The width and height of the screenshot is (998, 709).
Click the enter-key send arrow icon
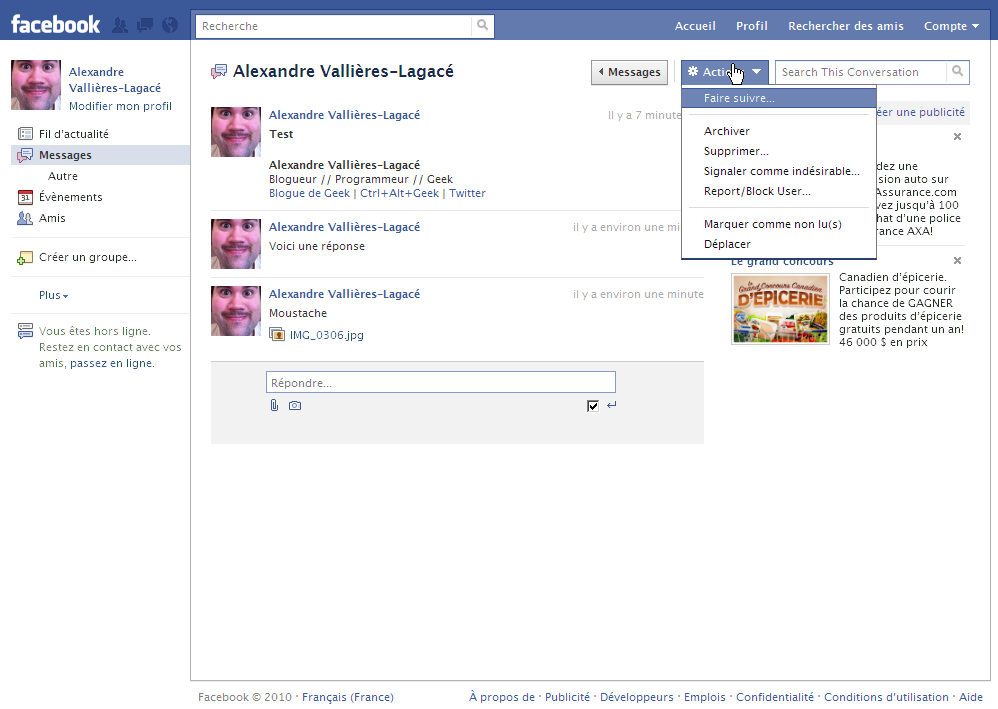click(x=612, y=405)
